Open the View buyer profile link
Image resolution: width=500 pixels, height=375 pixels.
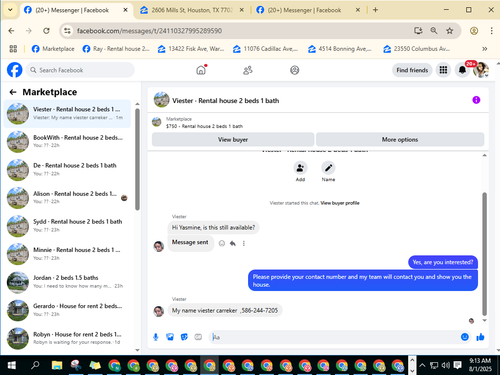(340, 203)
